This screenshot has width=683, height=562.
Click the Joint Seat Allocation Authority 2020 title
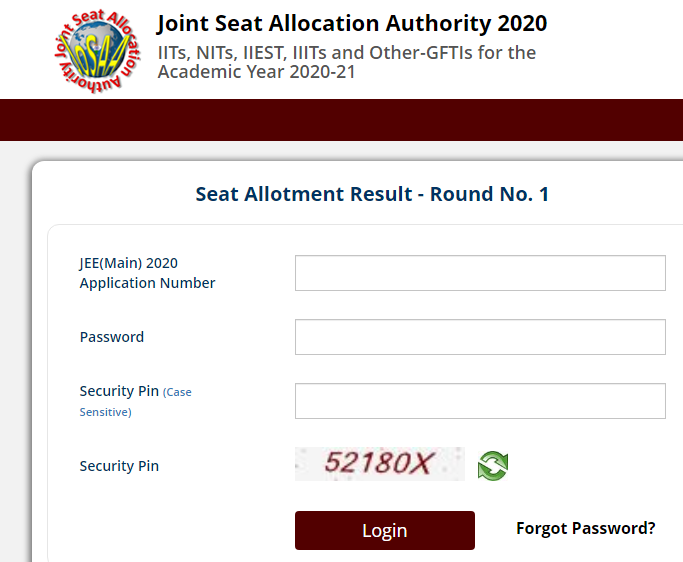pyautogui.click(x=352, y=24)
